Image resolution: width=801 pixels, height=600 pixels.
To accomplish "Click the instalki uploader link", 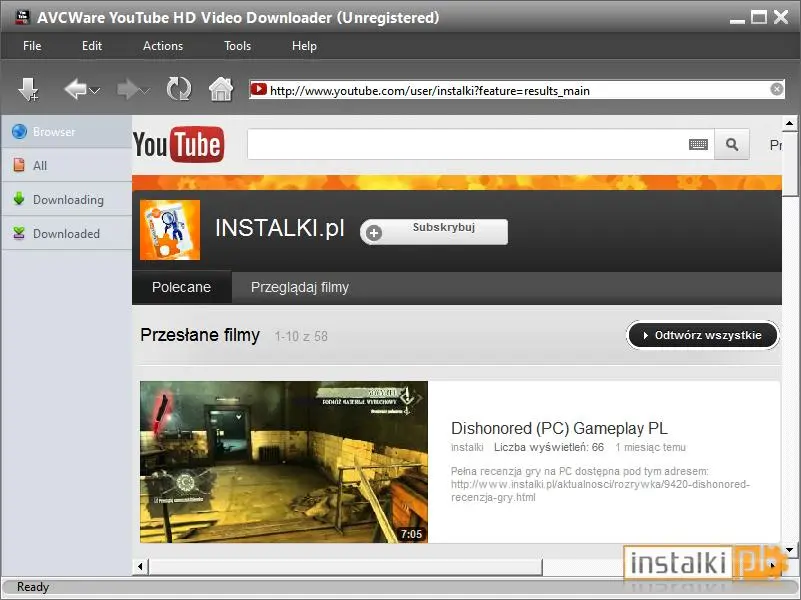I will 467,447.
